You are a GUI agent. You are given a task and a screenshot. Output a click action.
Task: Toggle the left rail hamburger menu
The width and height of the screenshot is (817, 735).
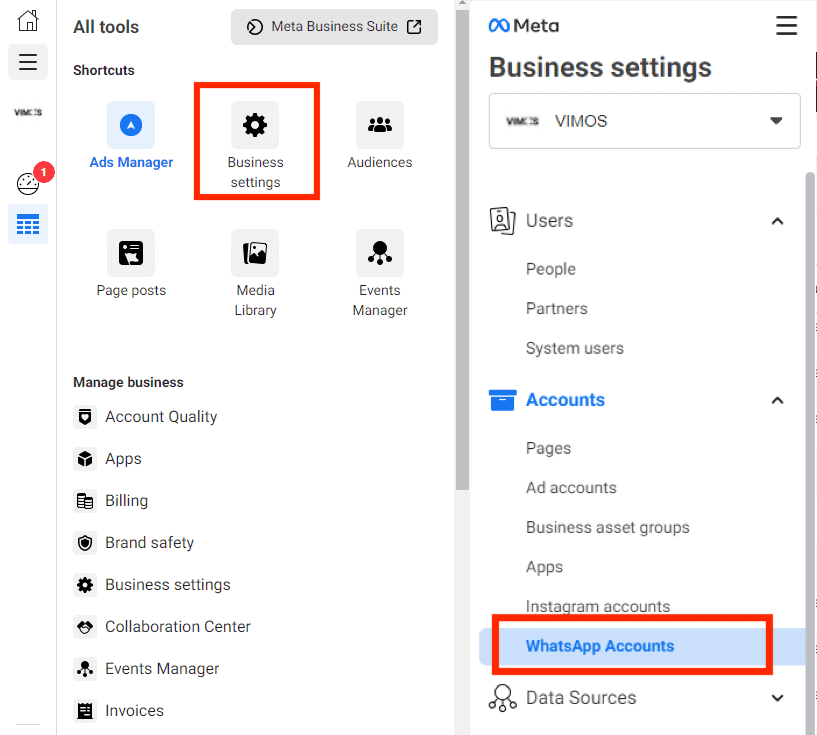tap(28, 62)
